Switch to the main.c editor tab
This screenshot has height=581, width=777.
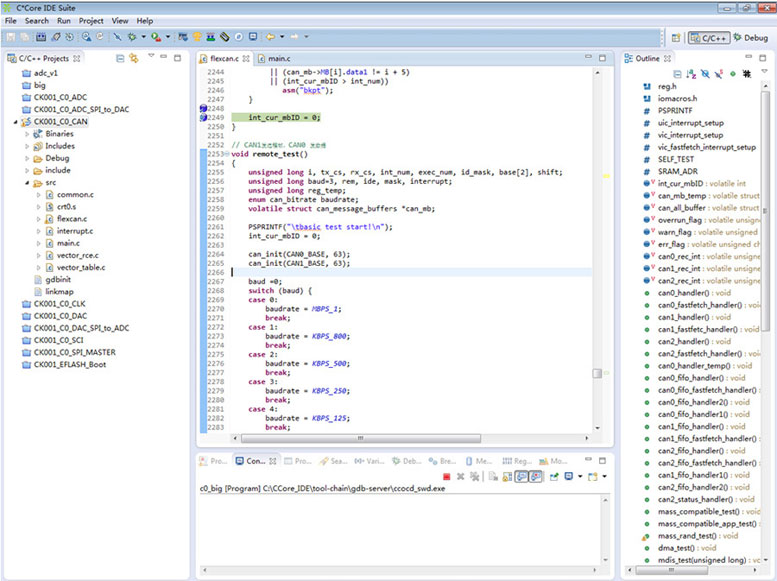click(278, 59)
